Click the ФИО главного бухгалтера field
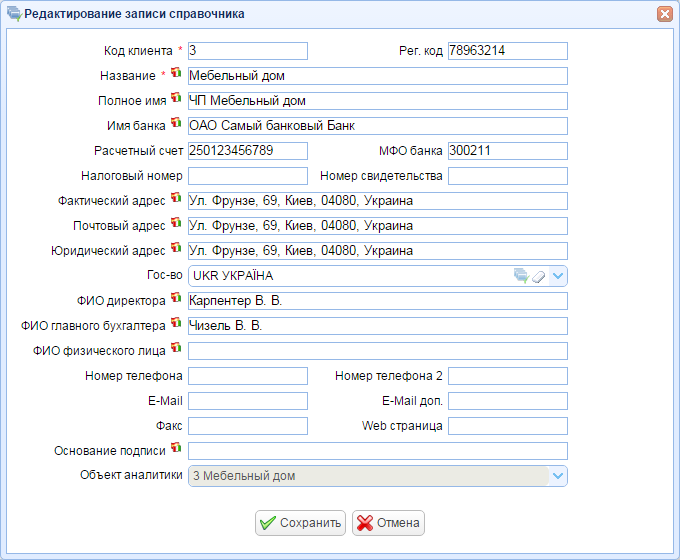680x560 pixels. click(378, 326)
